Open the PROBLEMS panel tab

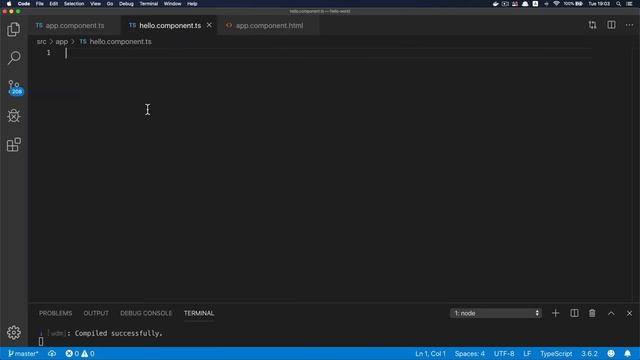coord(56,313)
